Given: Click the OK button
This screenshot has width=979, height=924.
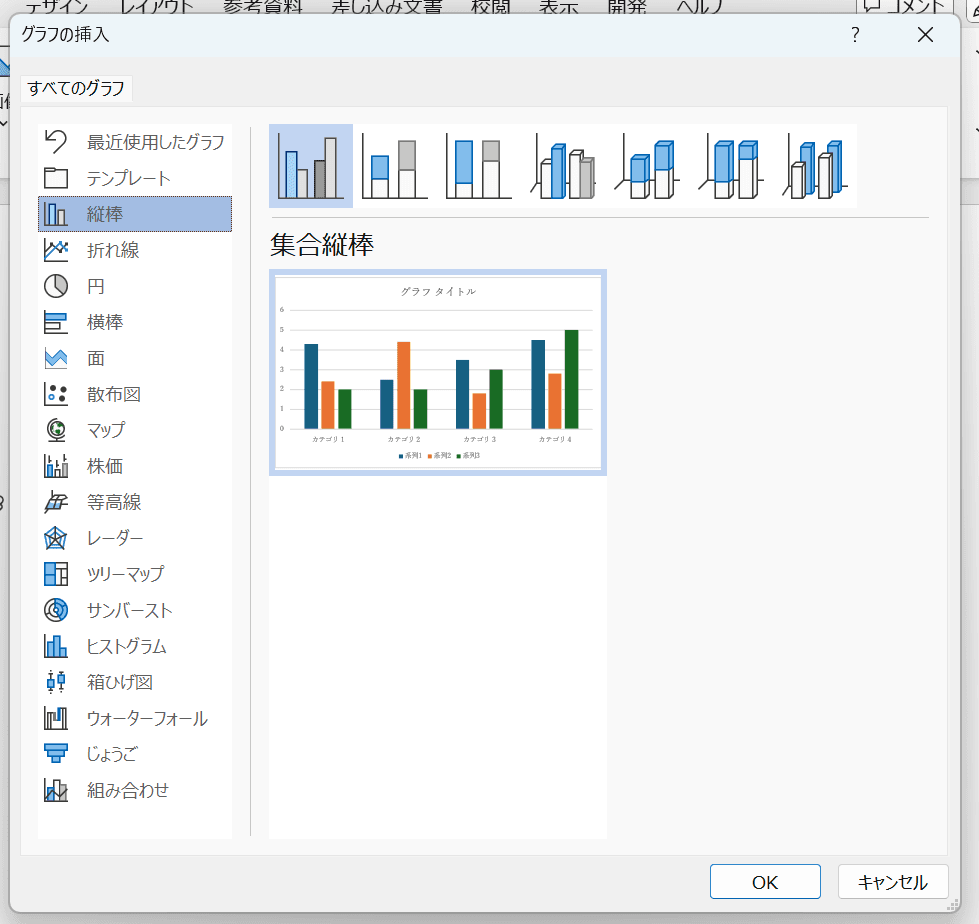Looking at the screenshot, I should coord(765,882).
